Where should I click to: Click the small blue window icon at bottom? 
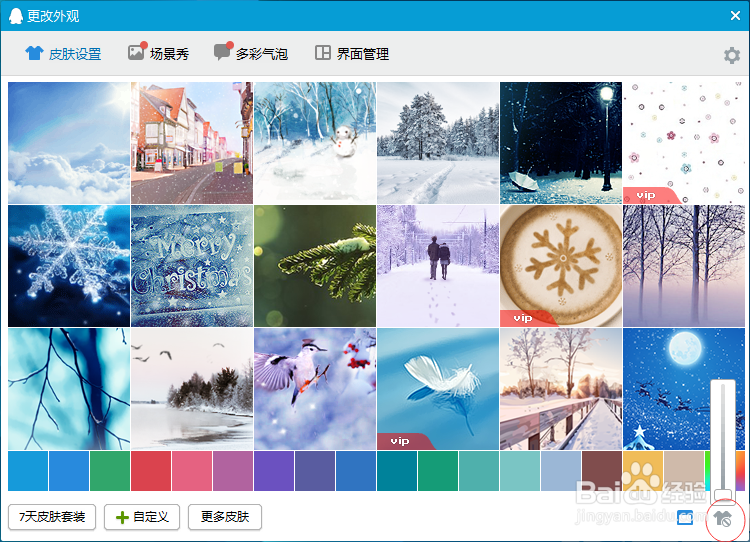685,517
